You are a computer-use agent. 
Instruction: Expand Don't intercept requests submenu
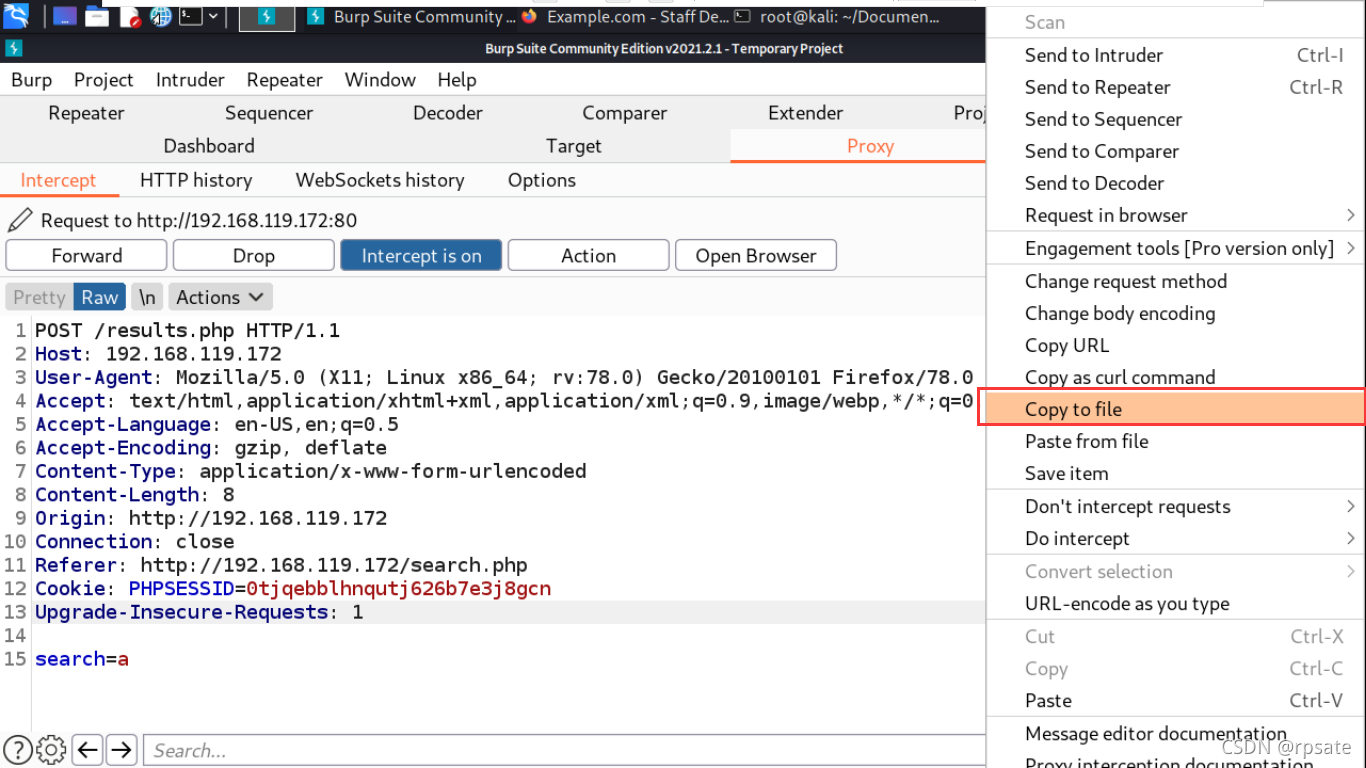(1176, 506)
